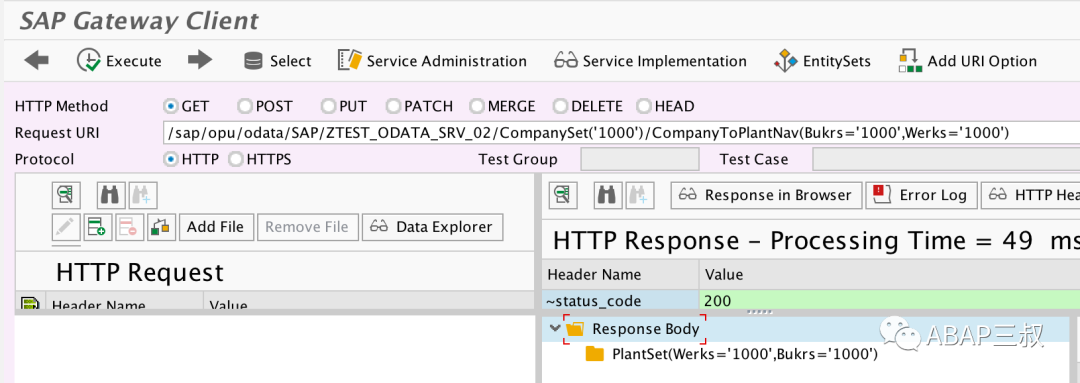This screenshot has height=383, width=1080.
Task: Click the forward arrow icon
Action: pyautogui.click(x=200, y=61)
